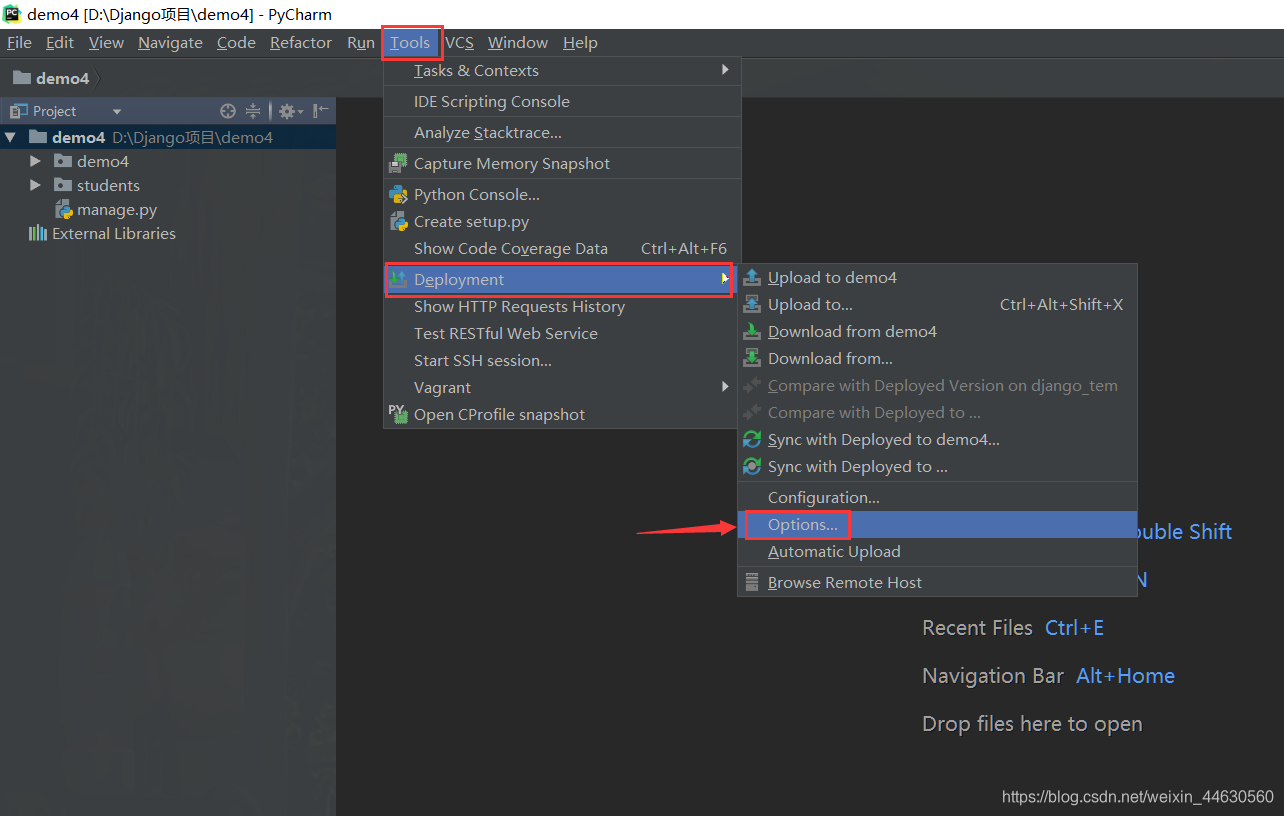Click the Capture Memory Snapshot chip icon
This screenshot has width=1284, height=816.
[398, 163]
